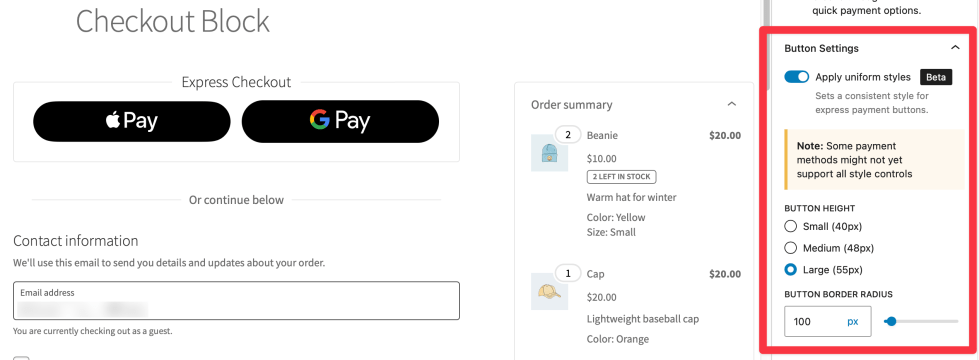Click the Apple Pay express checkout button
The width and height of the screenshot is (979, 360).
[132, 122]
